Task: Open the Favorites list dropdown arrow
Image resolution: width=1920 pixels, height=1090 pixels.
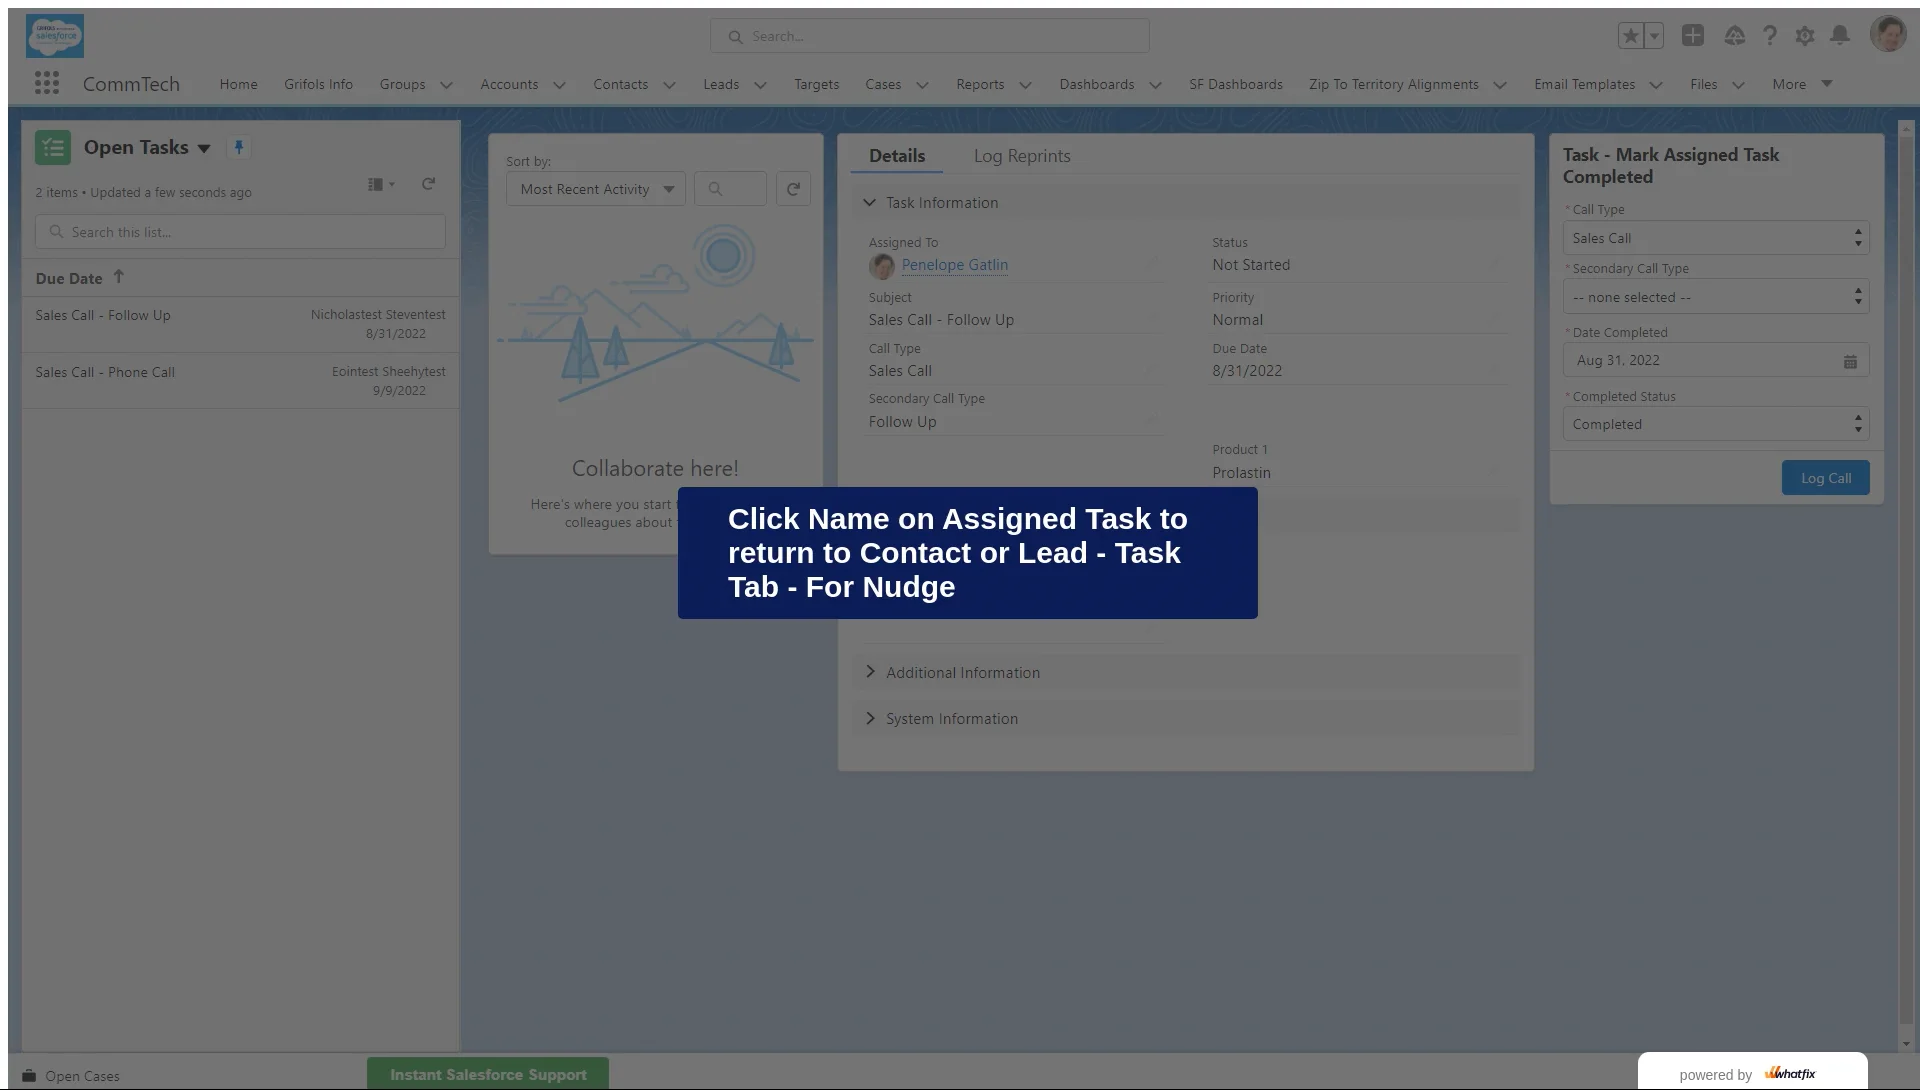Action: click(1654, 36)
